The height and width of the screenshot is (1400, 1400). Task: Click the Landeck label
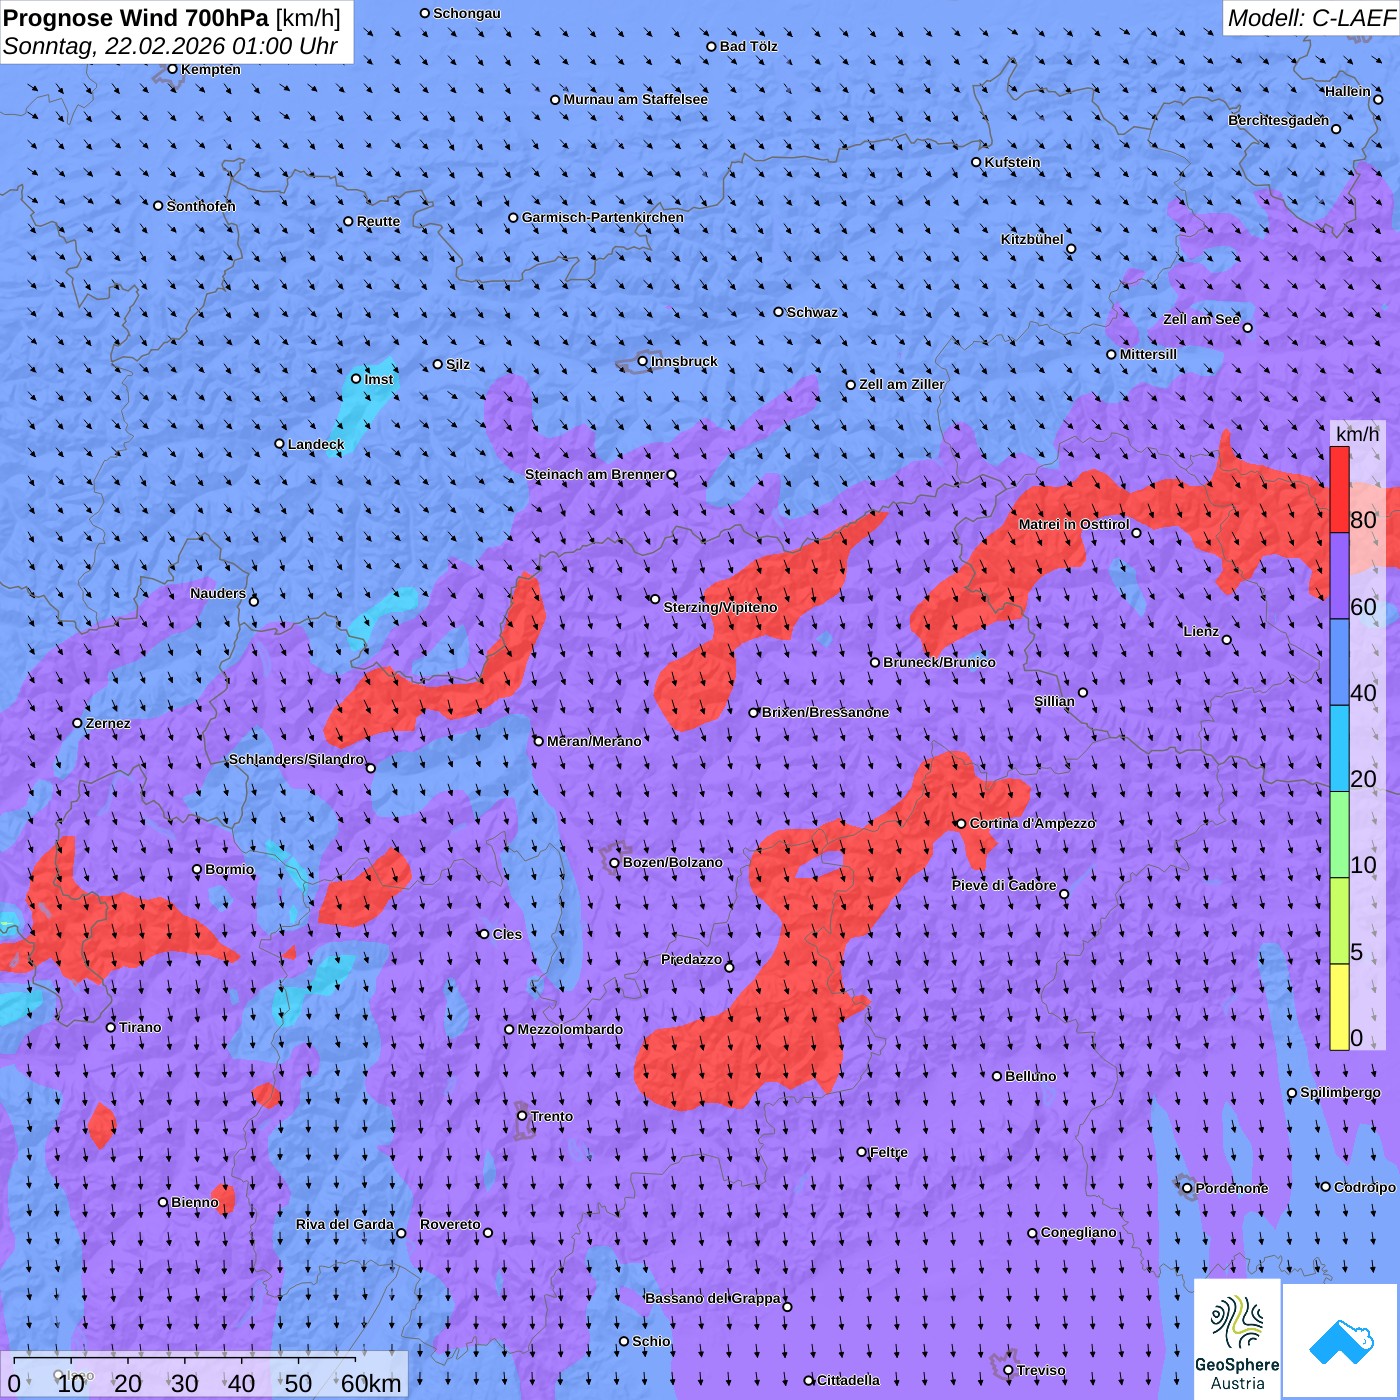click(316, 444)
